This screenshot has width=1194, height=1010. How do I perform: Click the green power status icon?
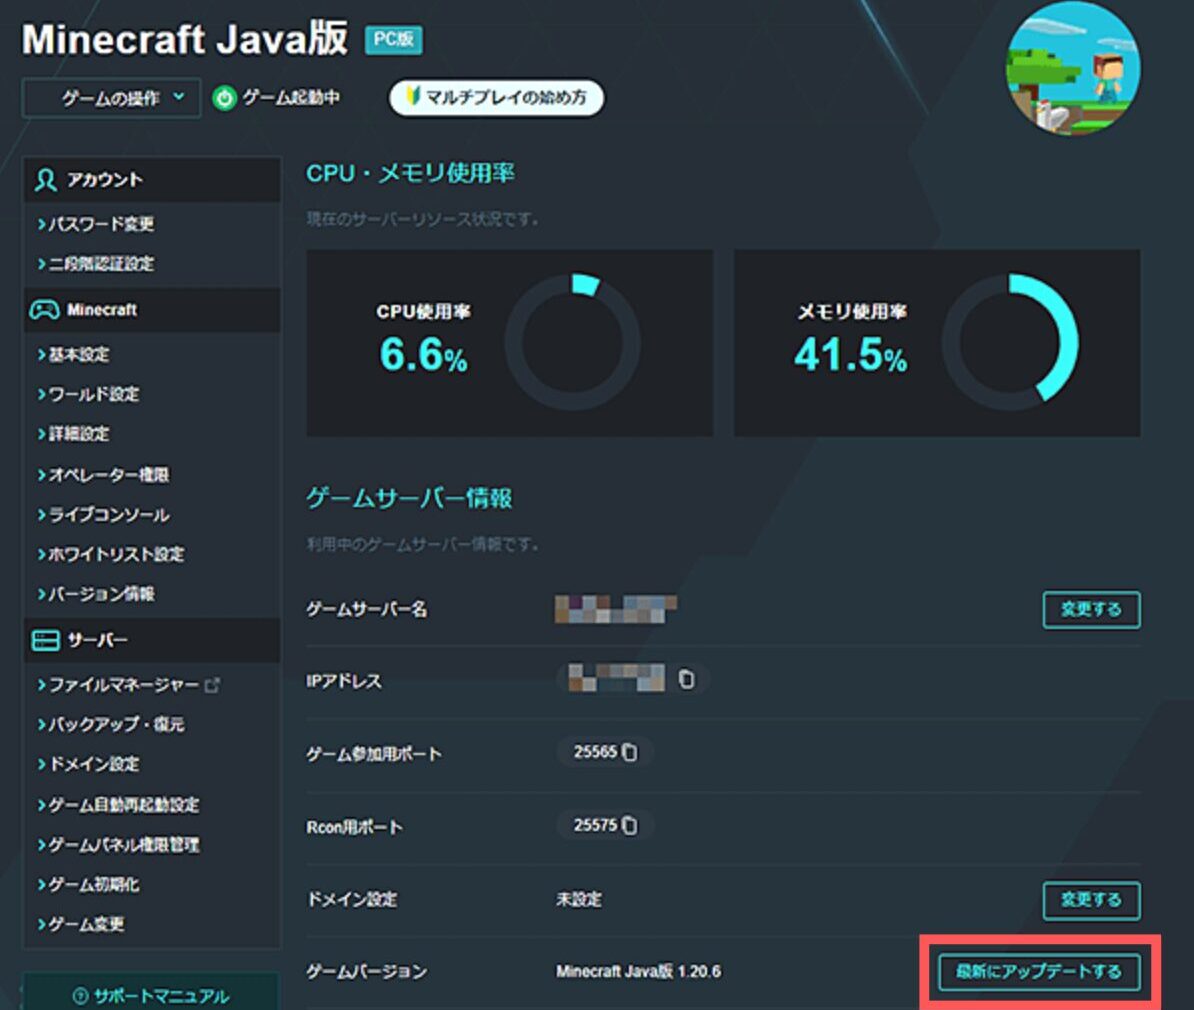[x=224, y=97]
